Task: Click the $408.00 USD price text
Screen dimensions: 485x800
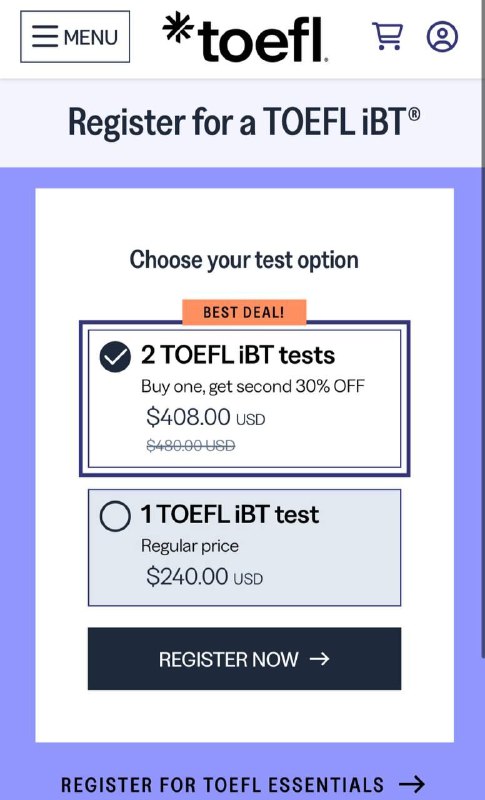Action: [x=206, y=417]
